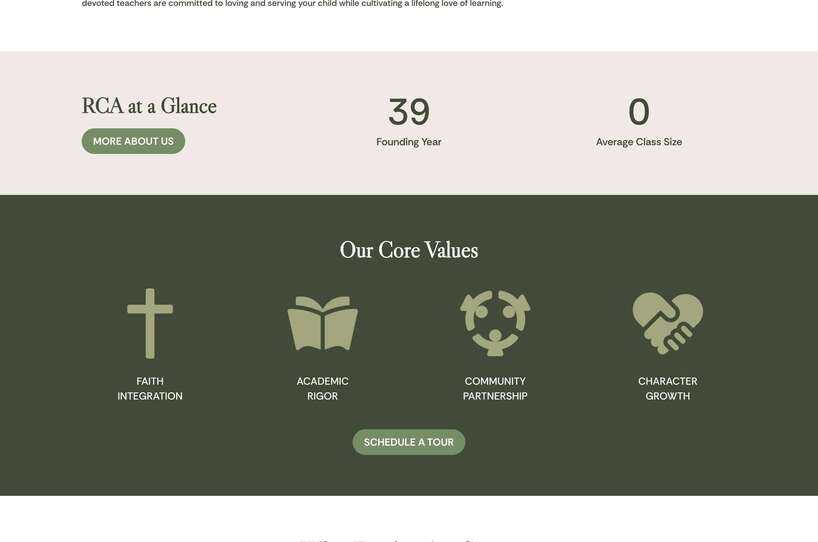Select the Academic Rigor text

point(322,389)
